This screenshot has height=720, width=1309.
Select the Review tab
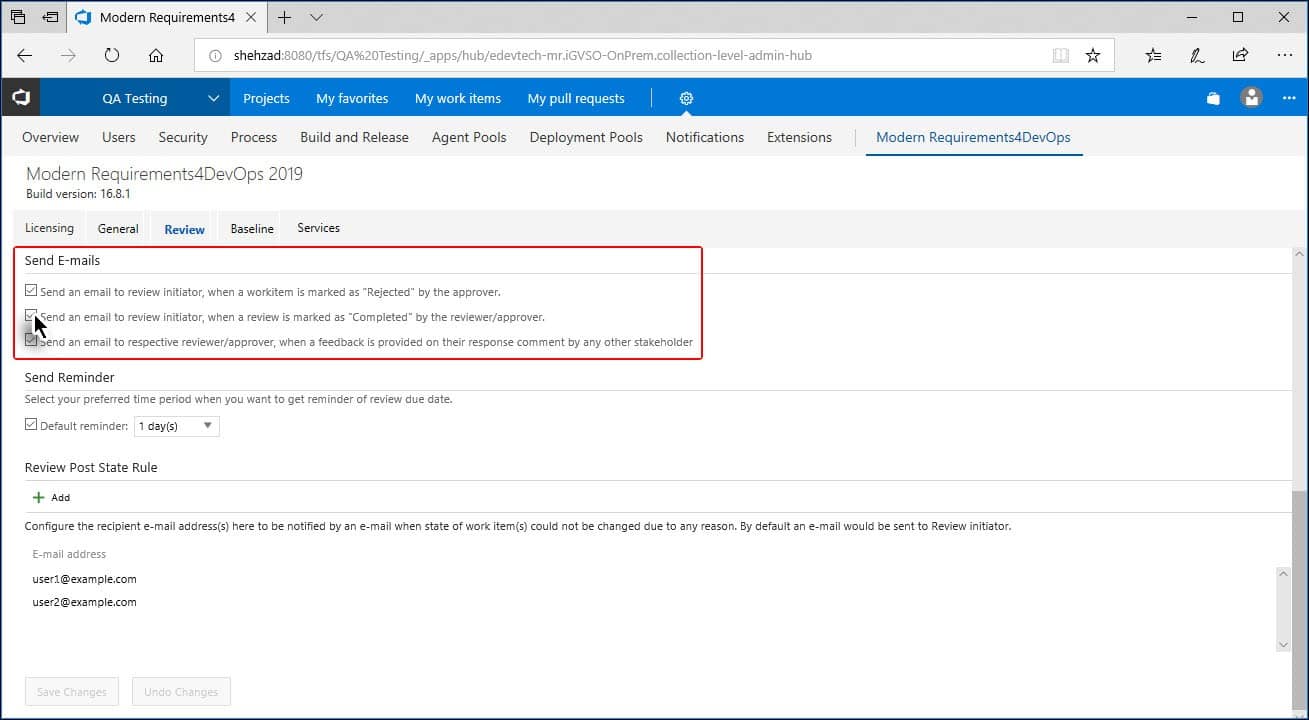pyautogui.click(x=184, y=229)
